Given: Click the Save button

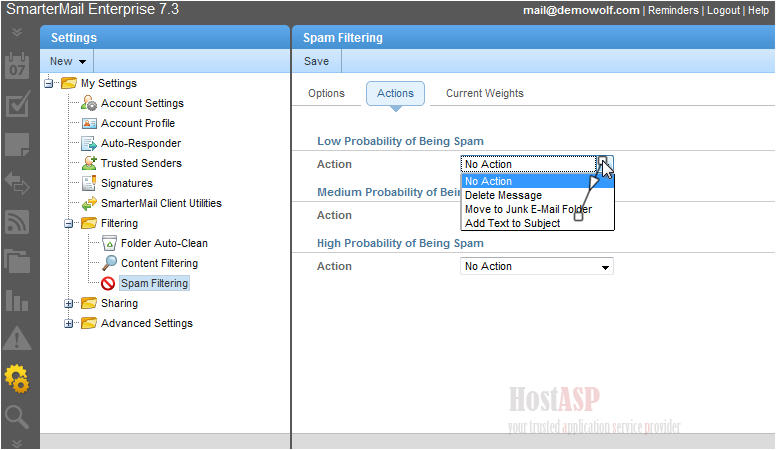Looking at the screenshot, I should click(316, 61).
